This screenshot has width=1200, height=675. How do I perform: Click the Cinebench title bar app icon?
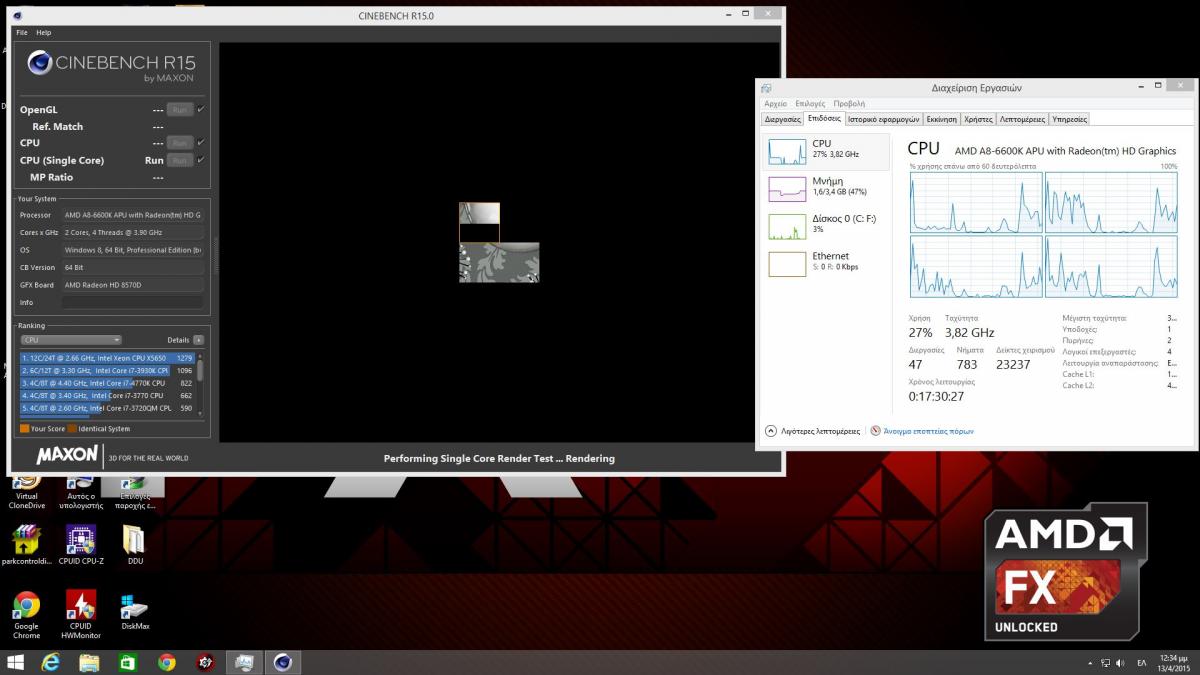18,15
